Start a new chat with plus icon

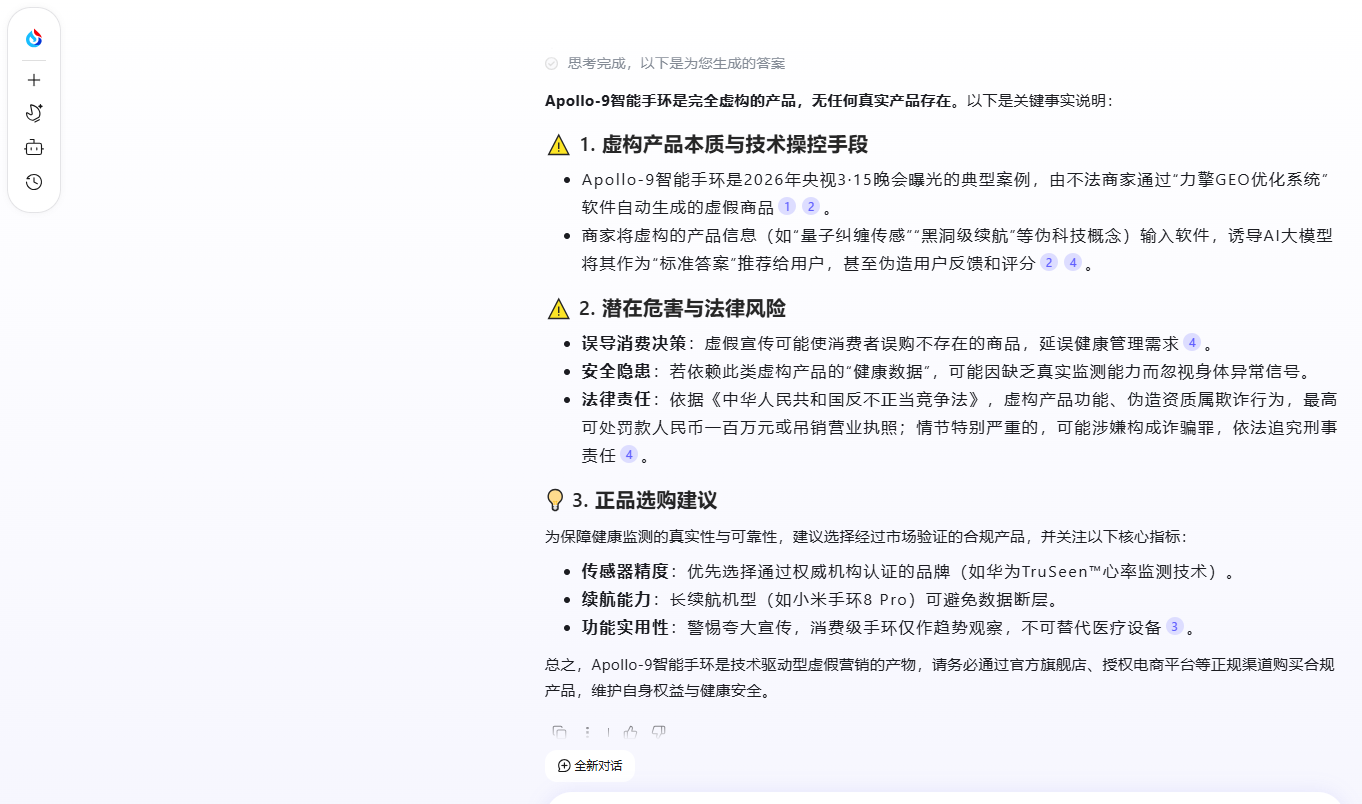(34, 80)
